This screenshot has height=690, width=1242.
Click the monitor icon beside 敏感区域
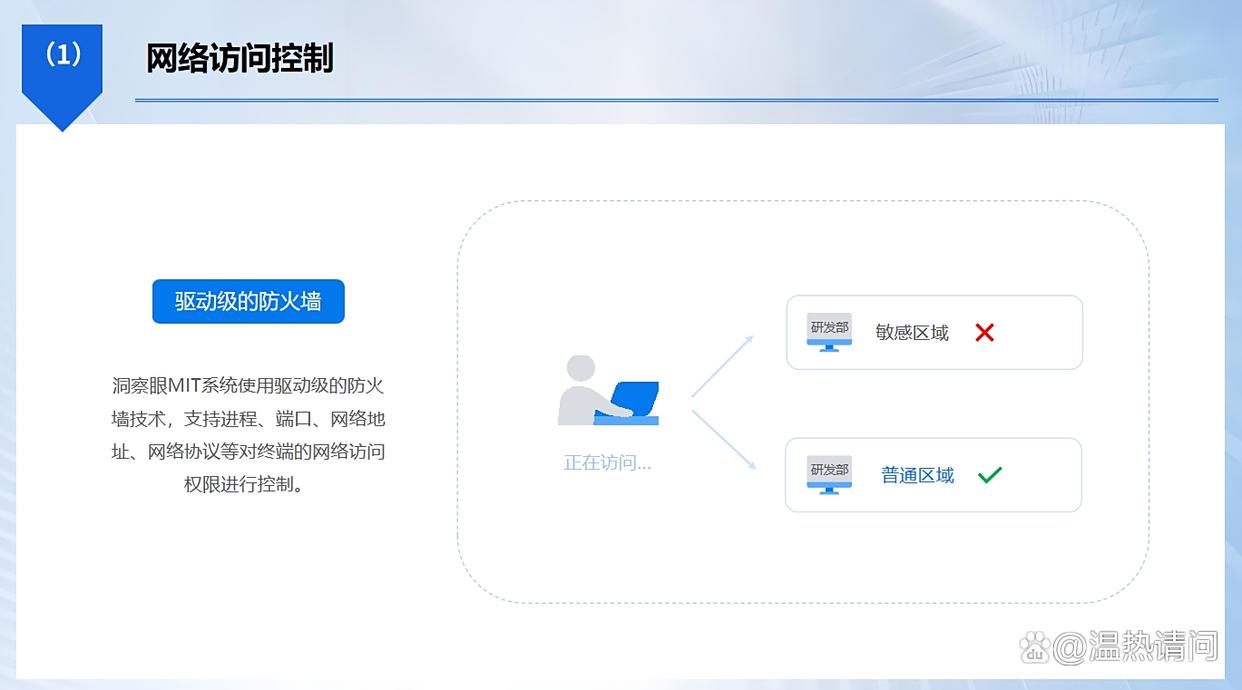(x=829, y=332)
